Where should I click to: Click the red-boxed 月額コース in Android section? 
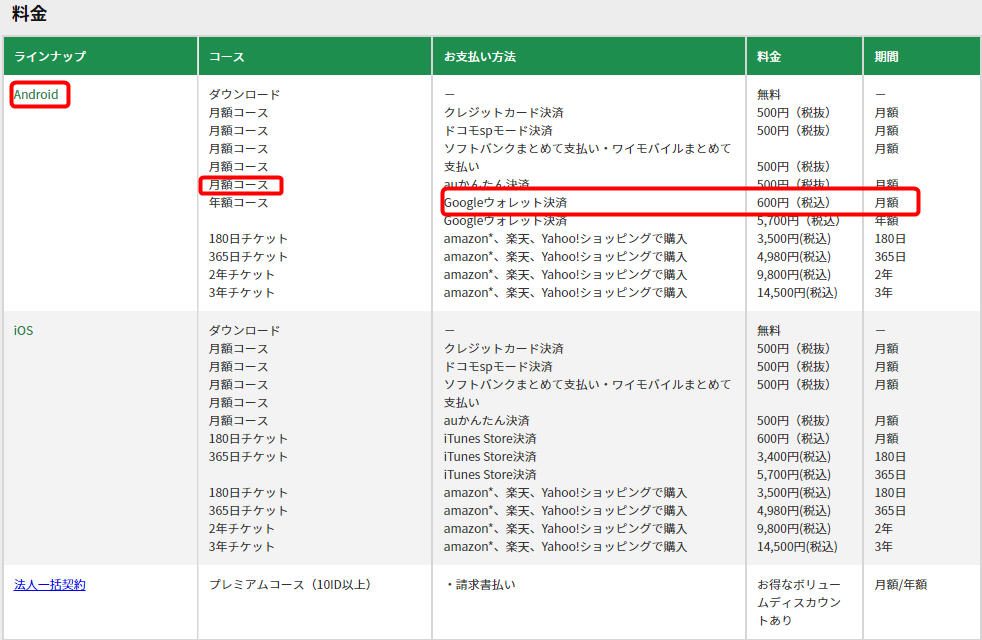[239, 185]
